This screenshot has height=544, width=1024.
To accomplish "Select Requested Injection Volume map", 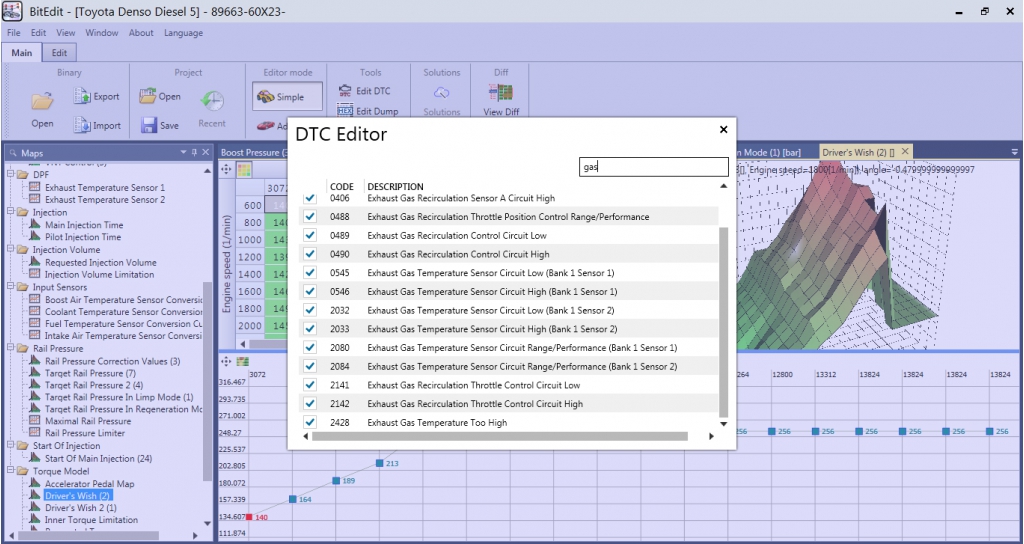I will [101, 262].
